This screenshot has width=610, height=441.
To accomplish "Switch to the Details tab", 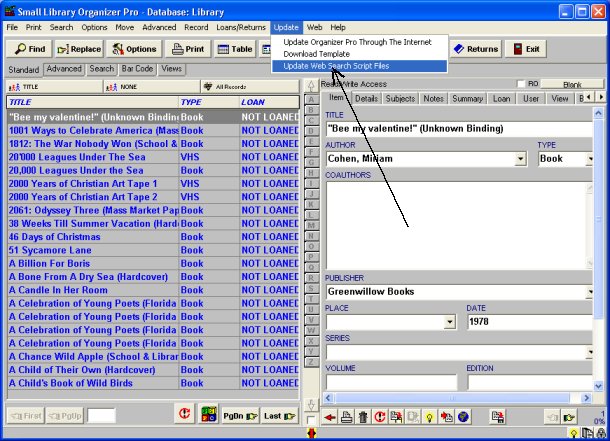I will [366, 99].
